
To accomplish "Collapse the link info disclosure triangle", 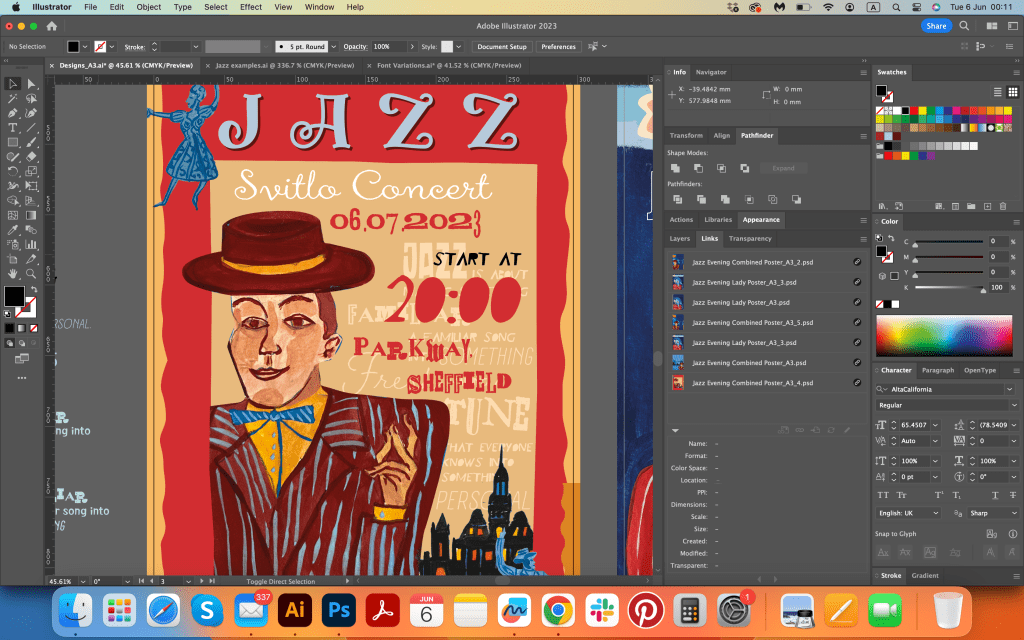I will (x=676, y=430).
